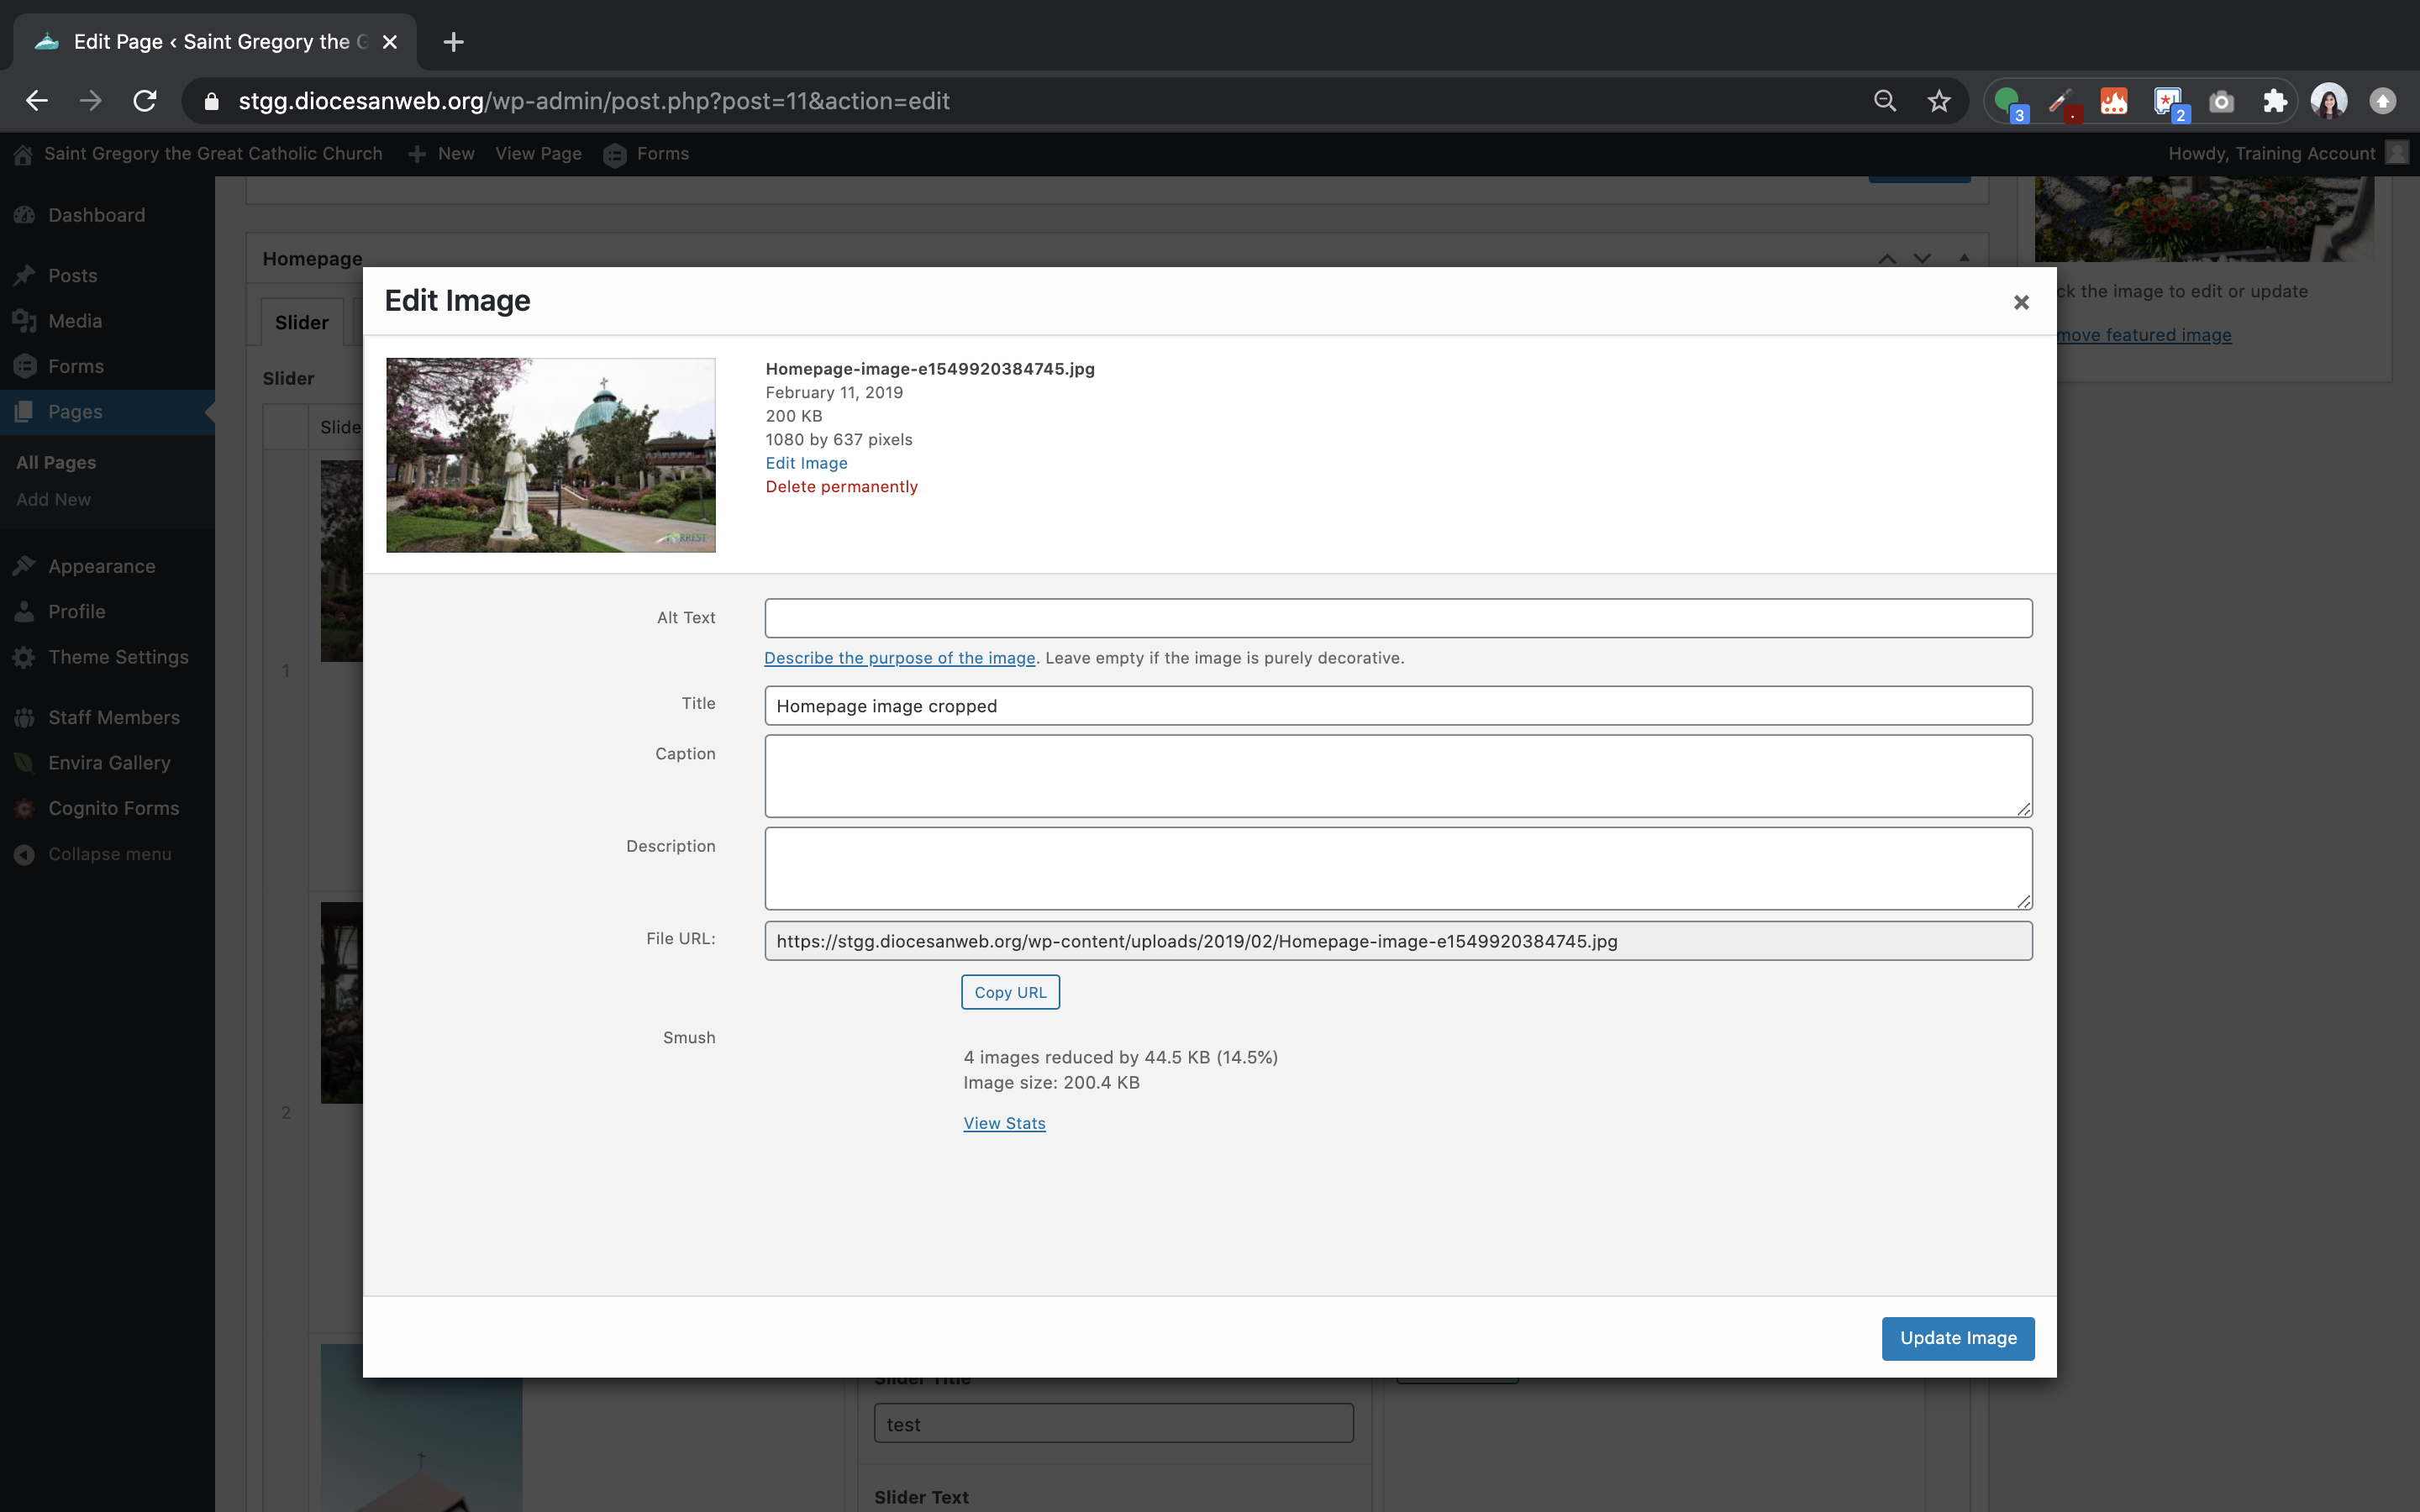Open the Edit Image link
Viewport: 2420px width, 1512px height.
[806, 463]
